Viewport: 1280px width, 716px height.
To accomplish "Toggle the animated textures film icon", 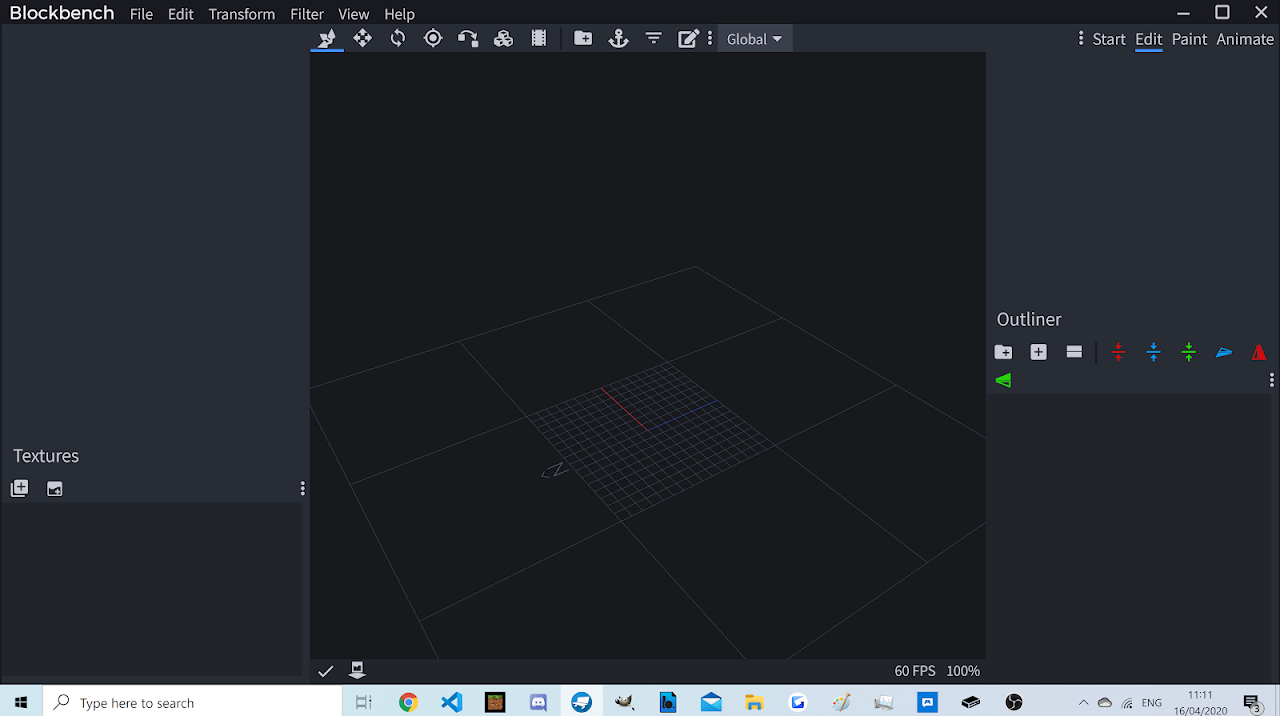I will click(539, 39).
